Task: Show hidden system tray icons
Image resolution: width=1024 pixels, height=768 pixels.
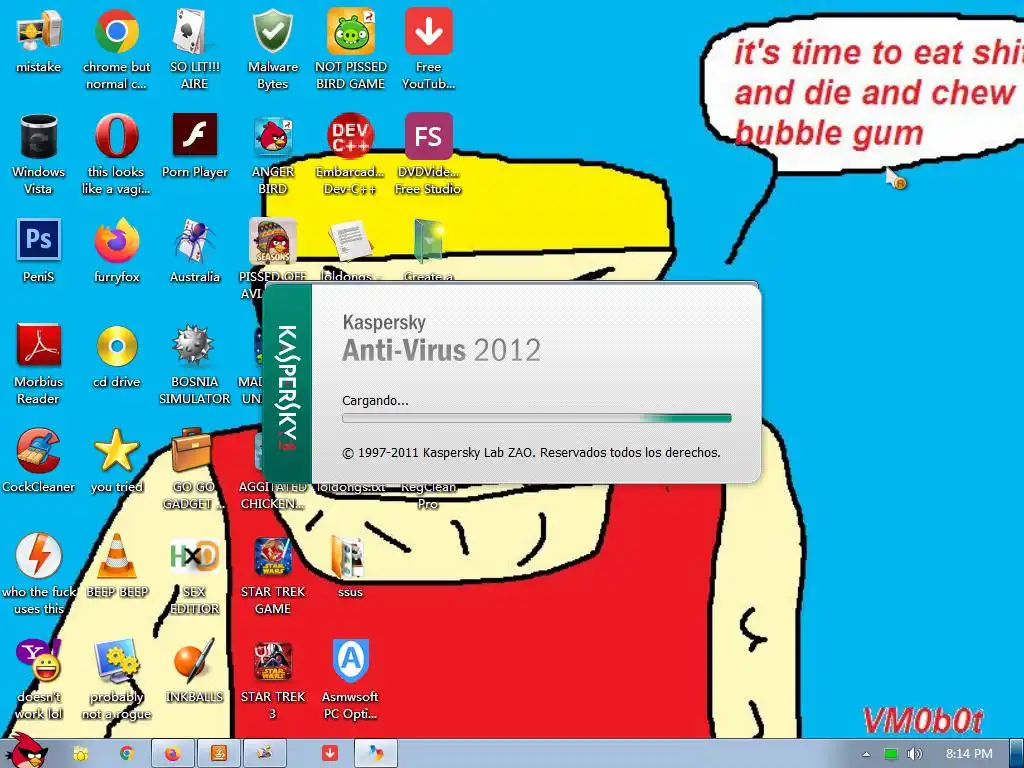Action: [867, 754]
